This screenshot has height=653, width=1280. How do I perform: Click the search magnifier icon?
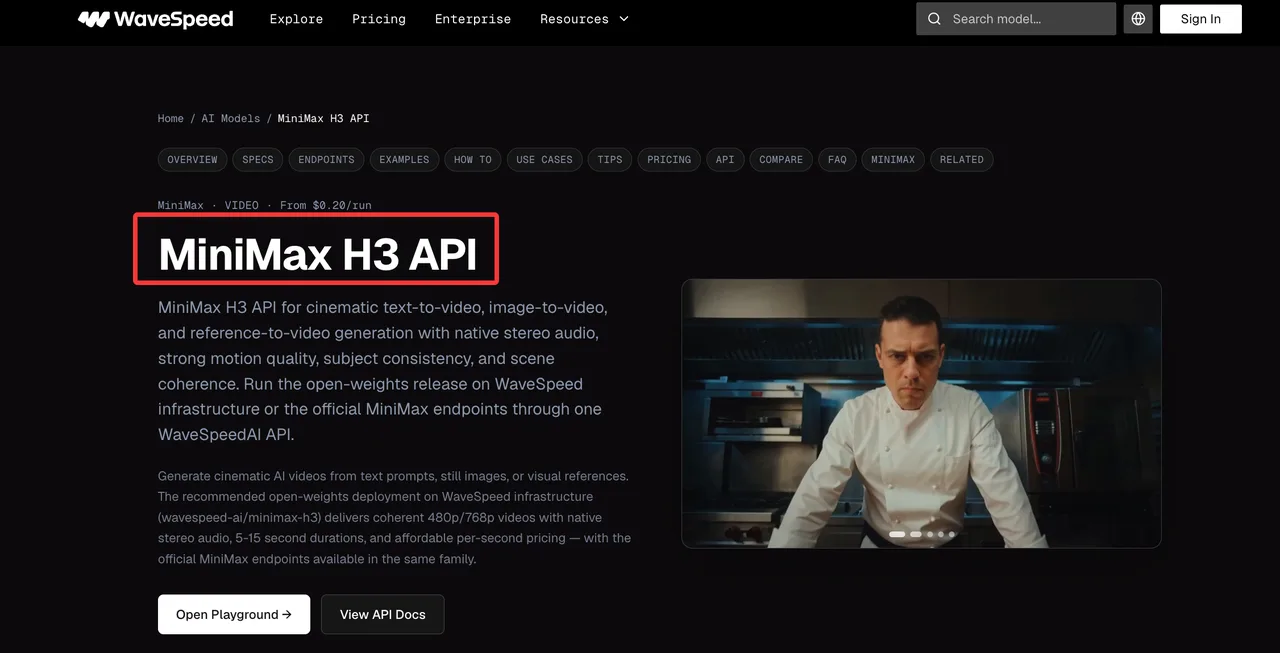click(934, 19)
